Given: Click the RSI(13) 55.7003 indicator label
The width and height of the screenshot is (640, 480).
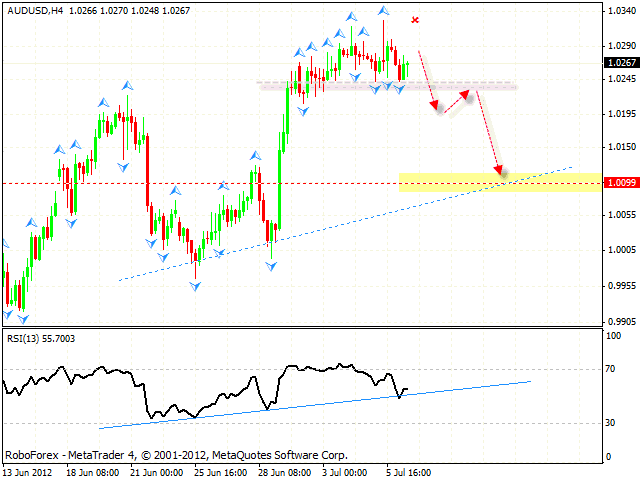Looking at the screenshot, I should click(x=40, y=339).
